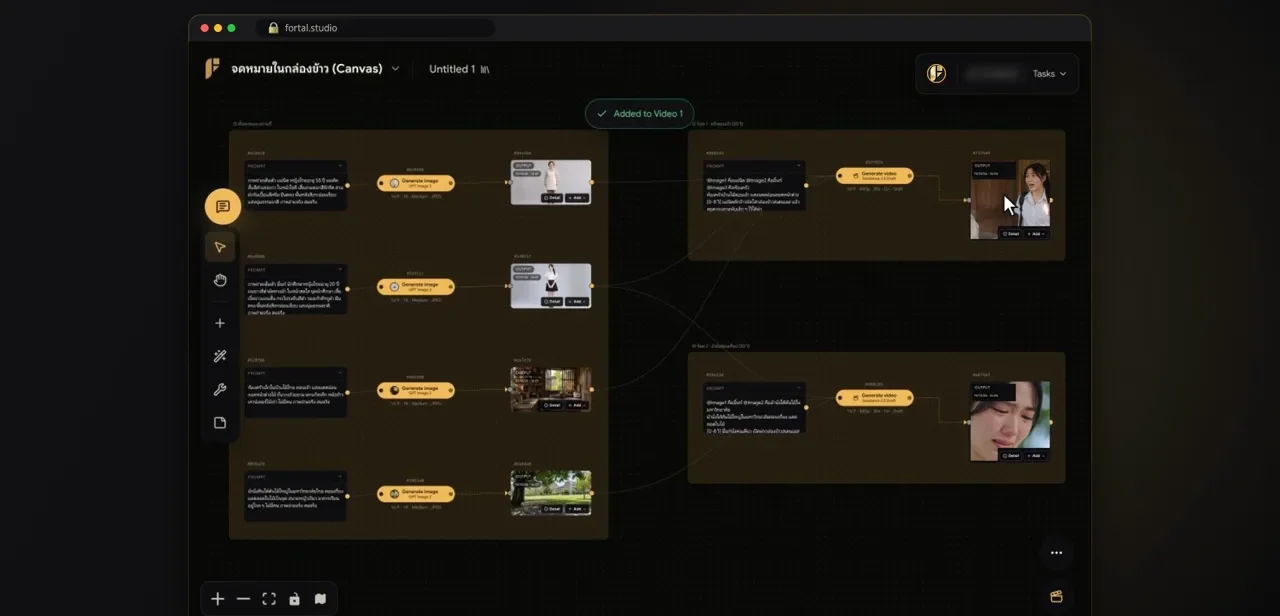
Task: Click the first prompt text box
Action: pyautogui.click(x=297, y=191)
